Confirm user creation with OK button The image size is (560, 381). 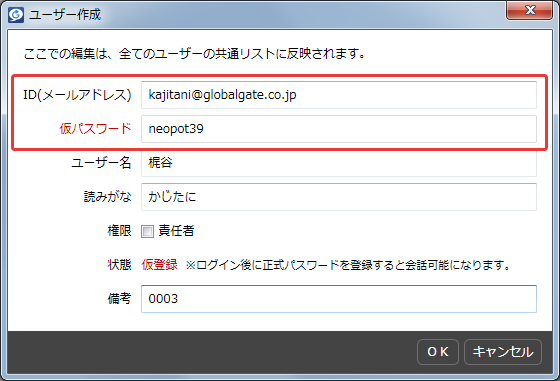tap(438, 352)
